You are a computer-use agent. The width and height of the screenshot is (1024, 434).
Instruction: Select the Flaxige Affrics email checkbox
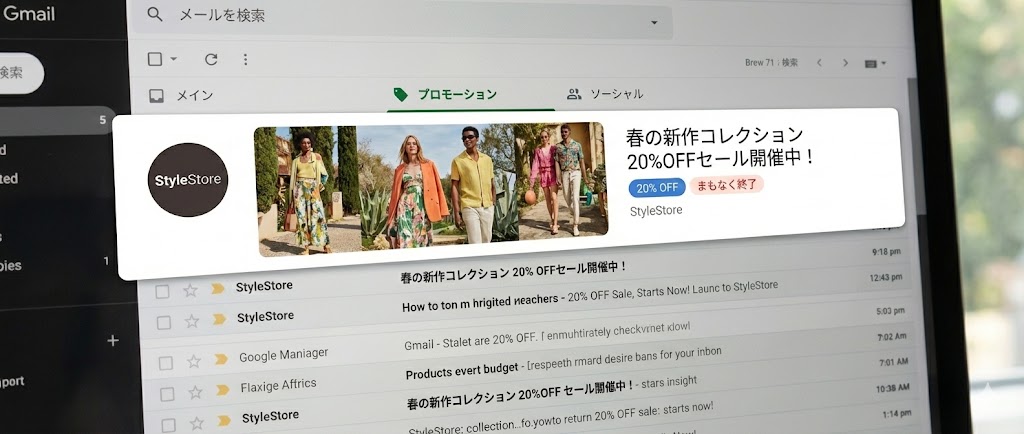[x=167, y=394]
